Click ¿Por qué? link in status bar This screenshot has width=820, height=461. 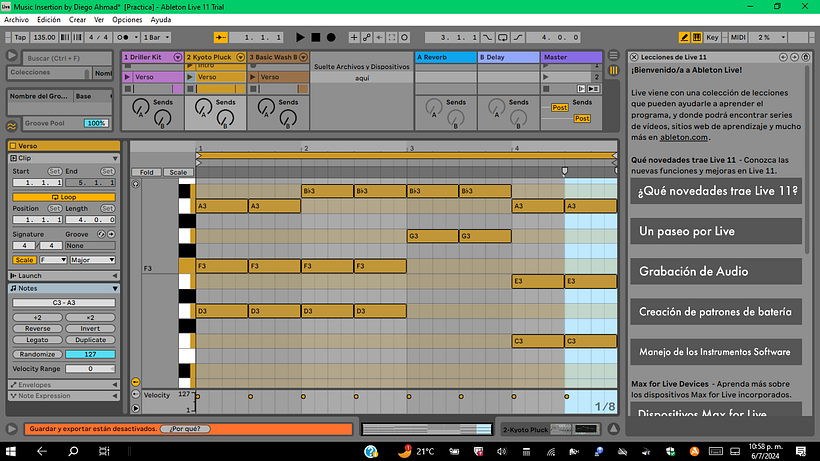[x=185, y=429]
